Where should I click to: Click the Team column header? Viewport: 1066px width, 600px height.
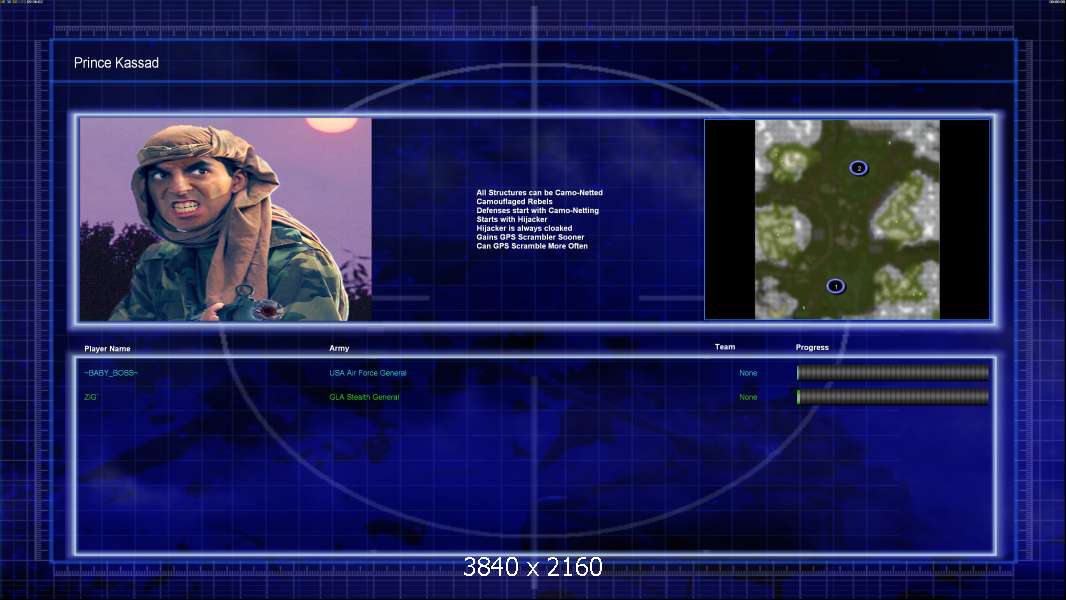click(x=725, y=347)
